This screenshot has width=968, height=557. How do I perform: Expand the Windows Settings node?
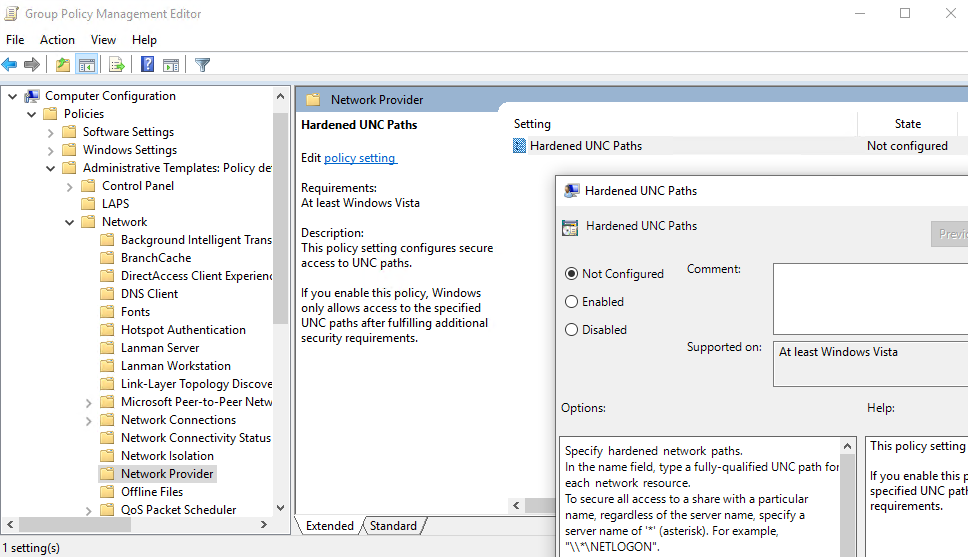51,150
